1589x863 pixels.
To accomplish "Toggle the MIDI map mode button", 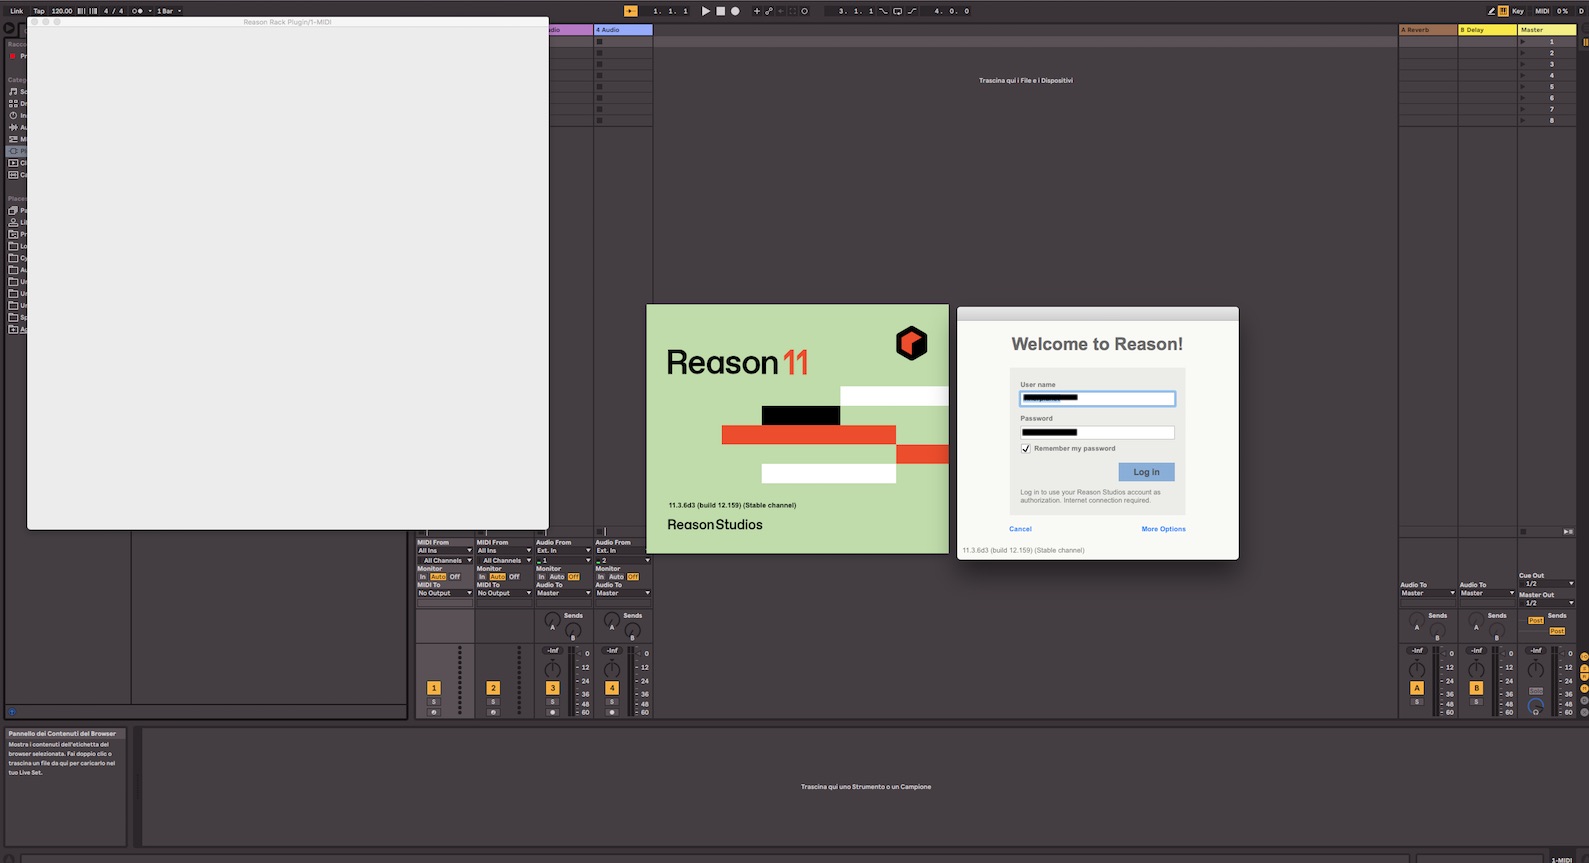I will pyautogui.click(x=1542, y=11).
